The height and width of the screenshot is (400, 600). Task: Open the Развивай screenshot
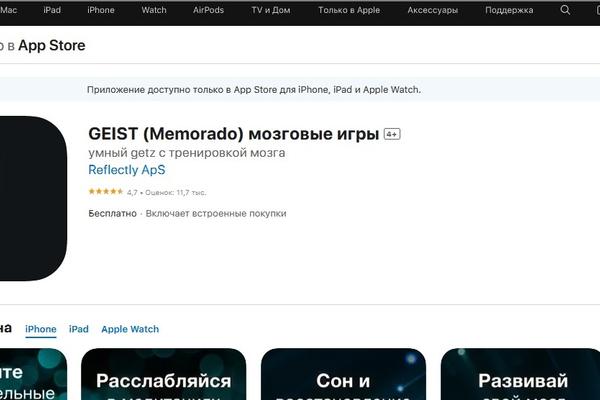(520, 374)
